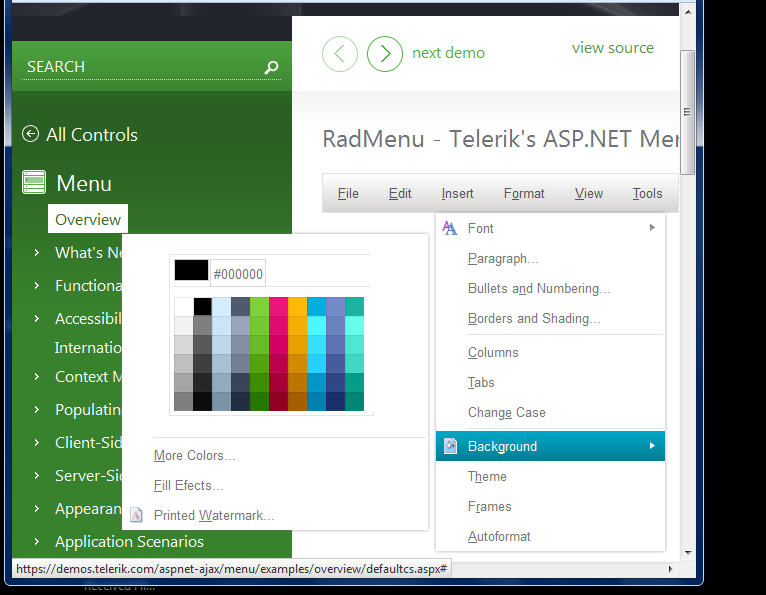
Task: Go to next demo arrow button
Action: tap(385, 54)
